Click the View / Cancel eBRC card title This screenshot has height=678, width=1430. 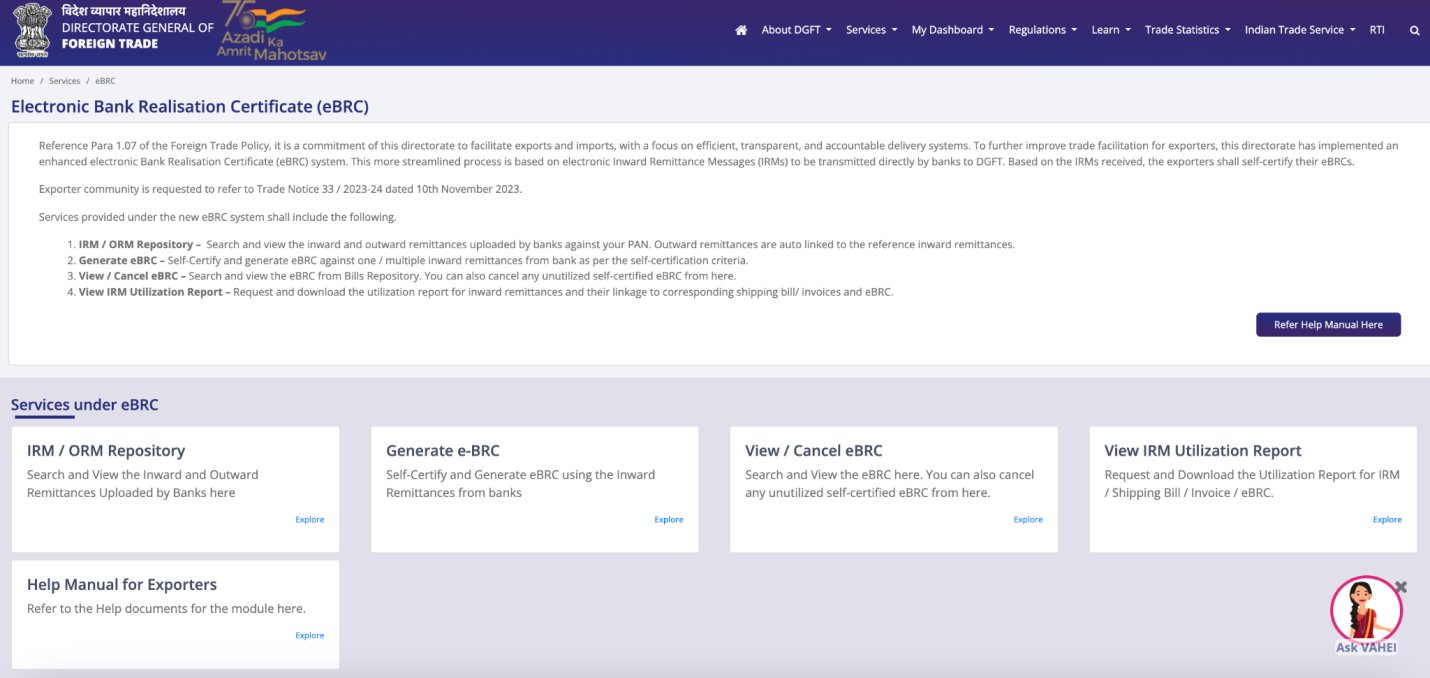pos(814,451)
